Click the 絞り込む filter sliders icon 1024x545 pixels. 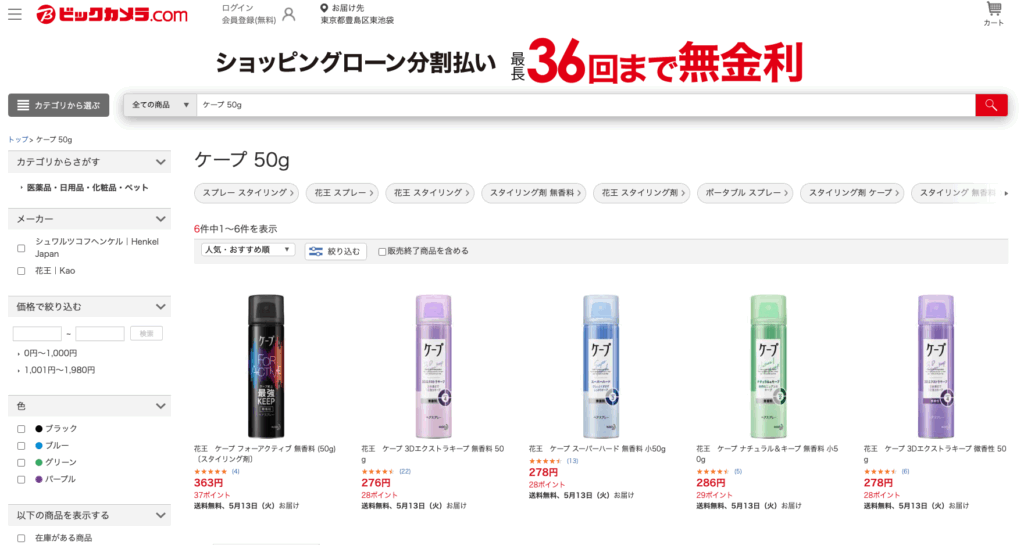click(x=316, y=251)
